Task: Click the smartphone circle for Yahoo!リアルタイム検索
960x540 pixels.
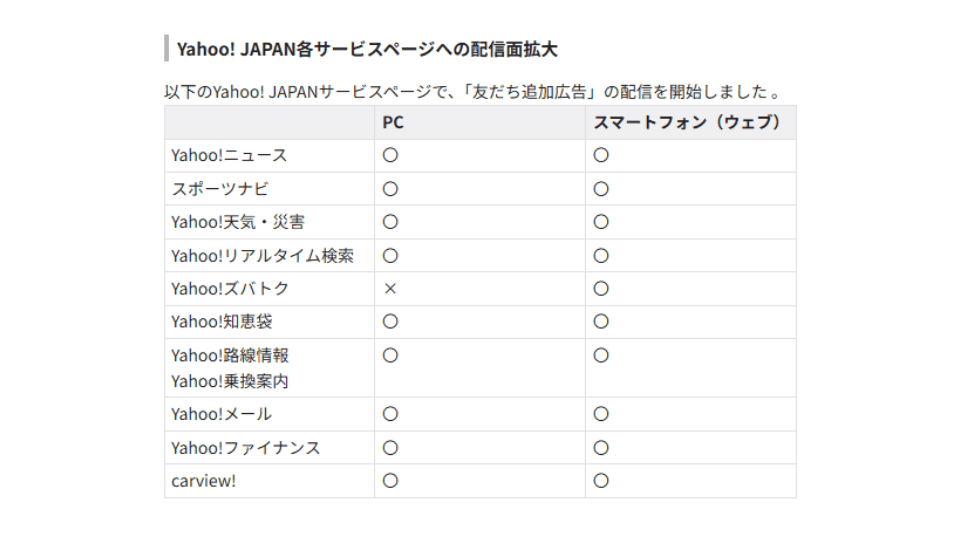Action: click(601, 256)
